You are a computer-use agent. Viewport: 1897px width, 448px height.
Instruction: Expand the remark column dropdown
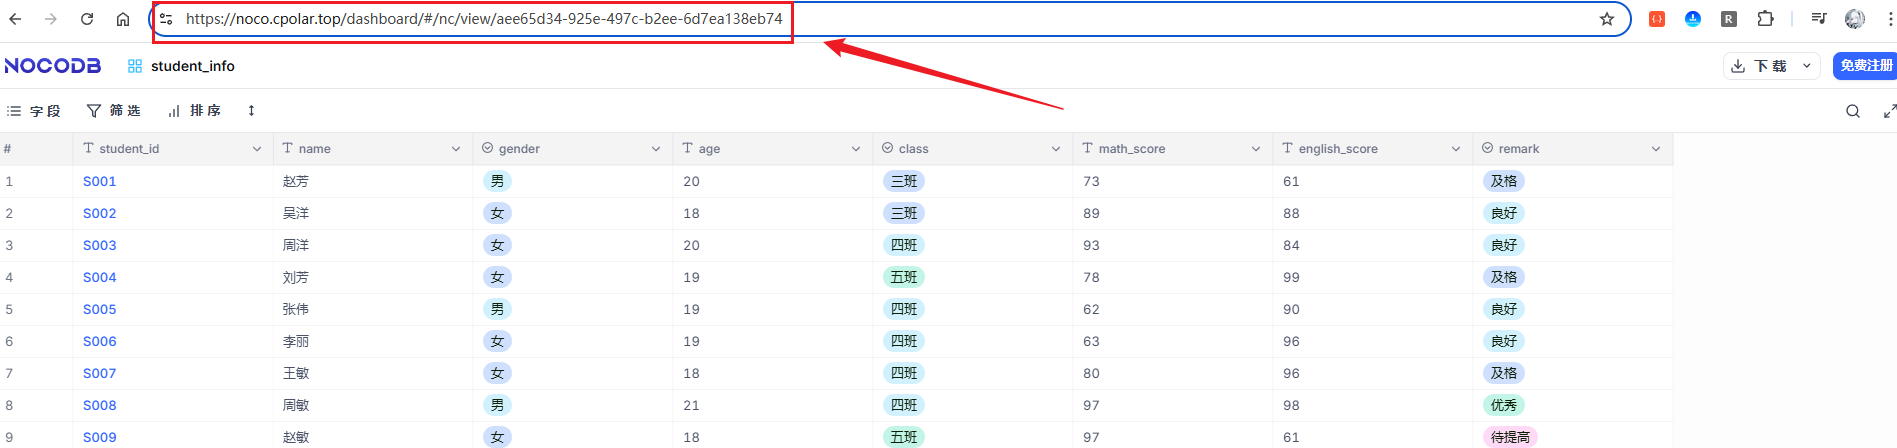point(1656,149)
